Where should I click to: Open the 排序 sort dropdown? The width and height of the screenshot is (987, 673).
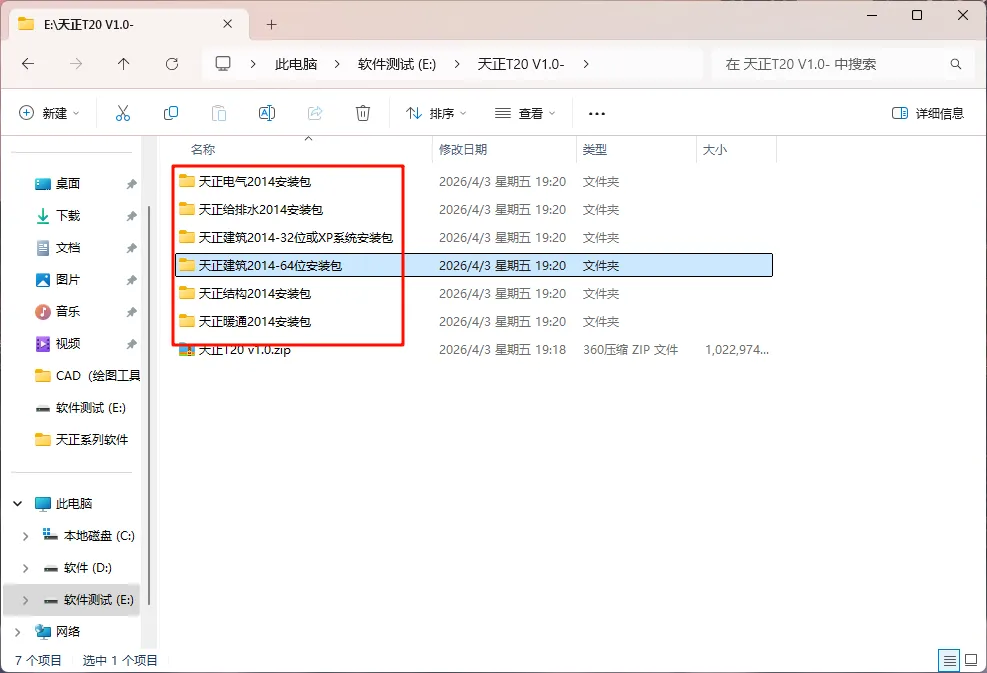pos(436,113)
